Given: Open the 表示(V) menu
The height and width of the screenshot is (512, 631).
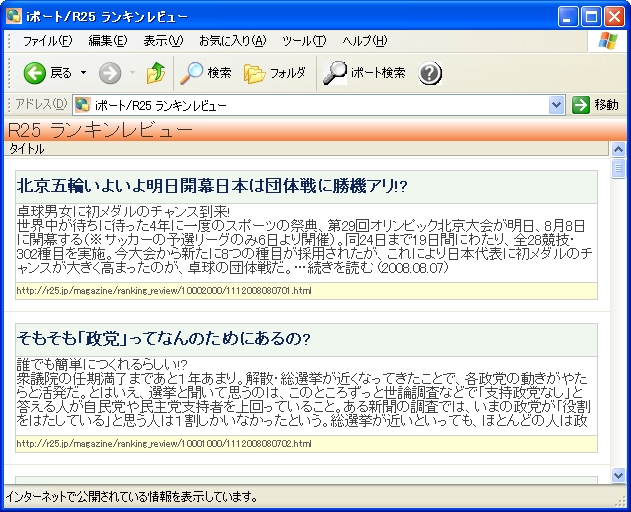Looking at the screenshot, I should click(x=163, y=41).
